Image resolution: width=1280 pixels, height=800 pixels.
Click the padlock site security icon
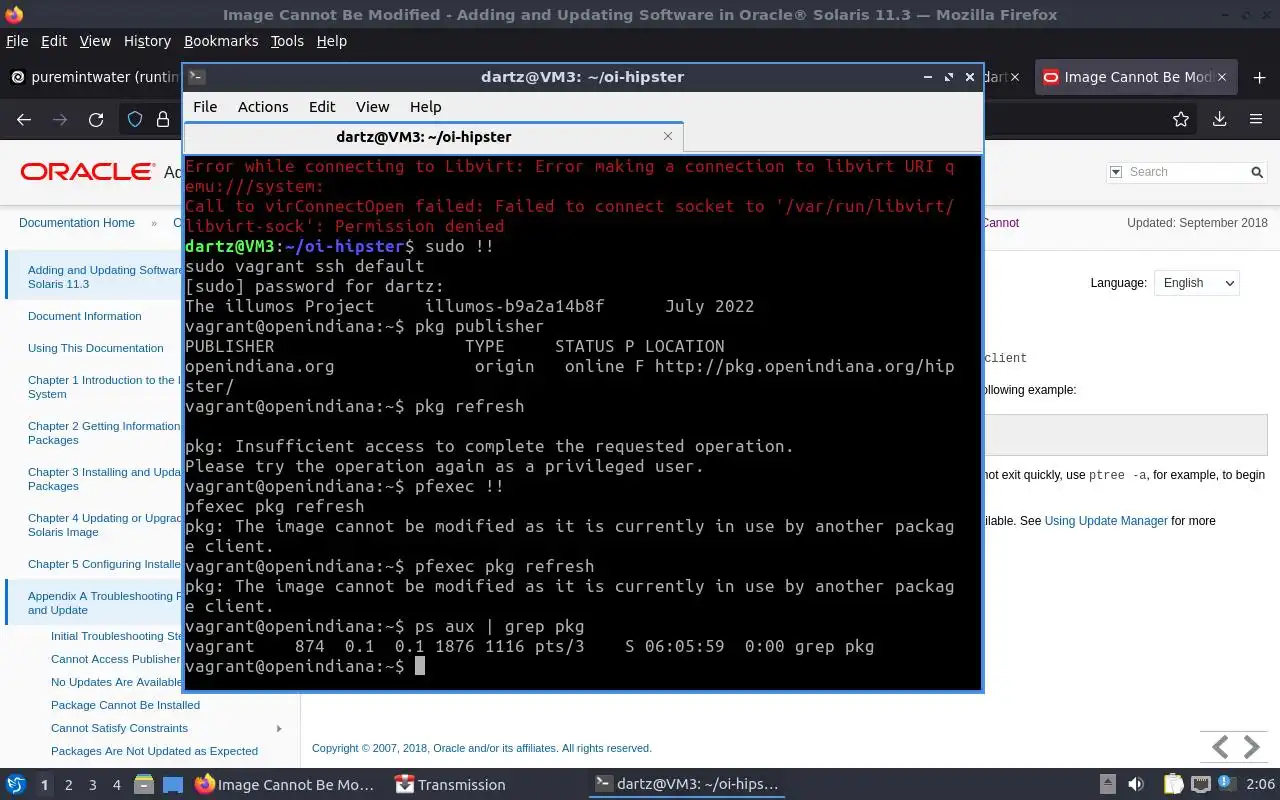163,120
